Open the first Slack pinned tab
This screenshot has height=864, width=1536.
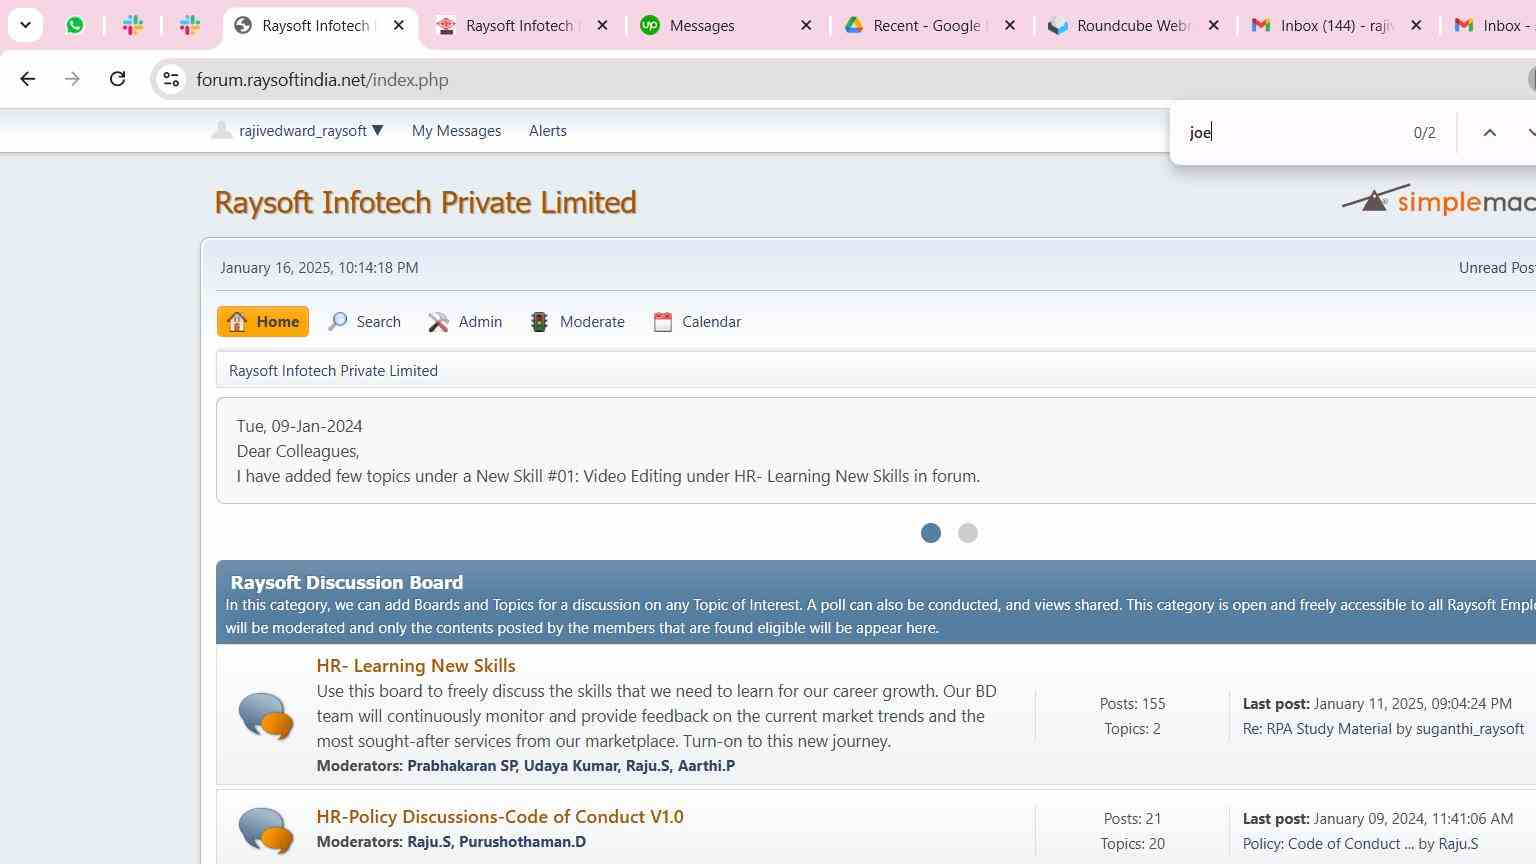[x=132, y=25]
